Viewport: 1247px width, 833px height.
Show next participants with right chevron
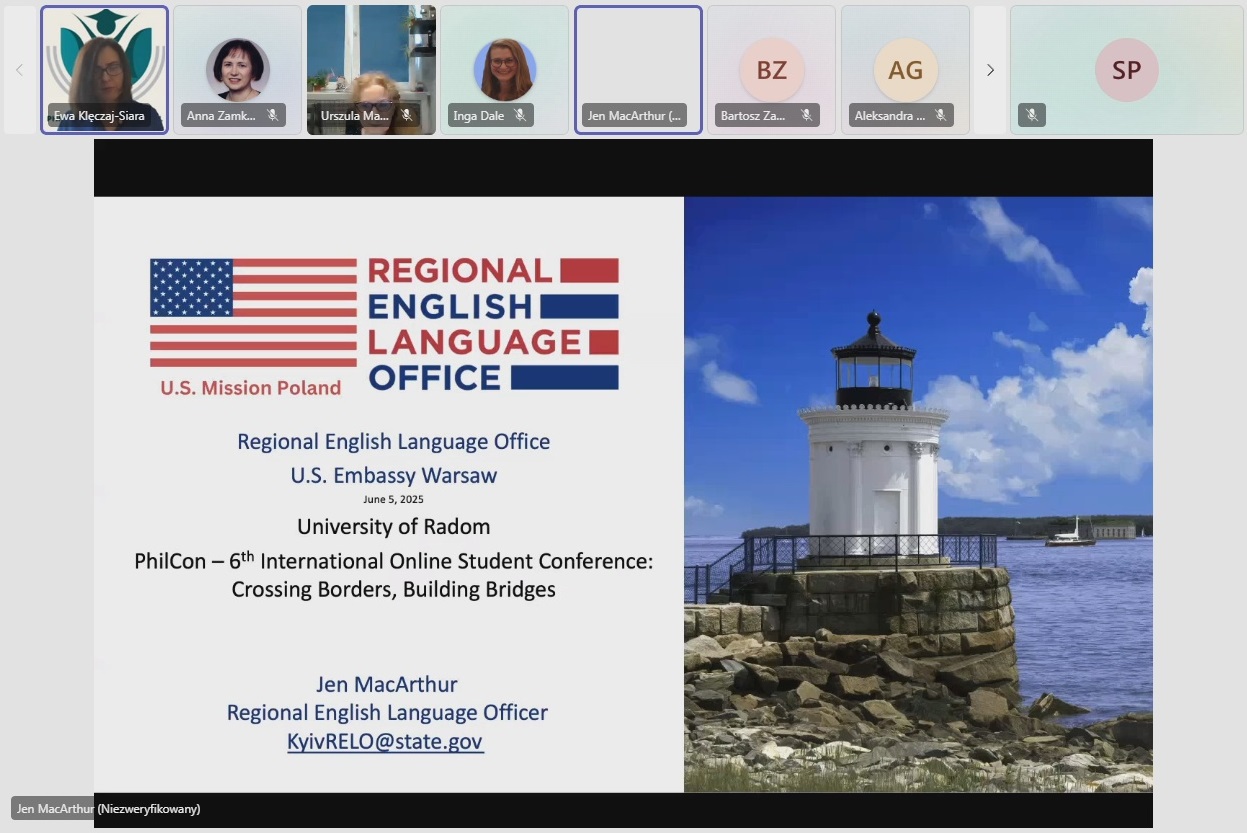tap(990, 70)
